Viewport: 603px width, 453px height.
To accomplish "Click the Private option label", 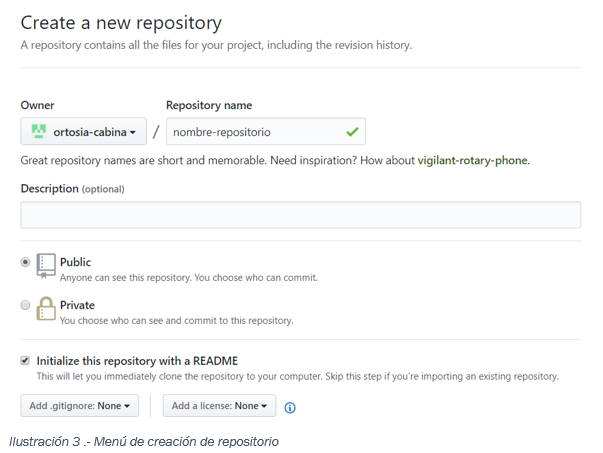I will coord(77,305).
